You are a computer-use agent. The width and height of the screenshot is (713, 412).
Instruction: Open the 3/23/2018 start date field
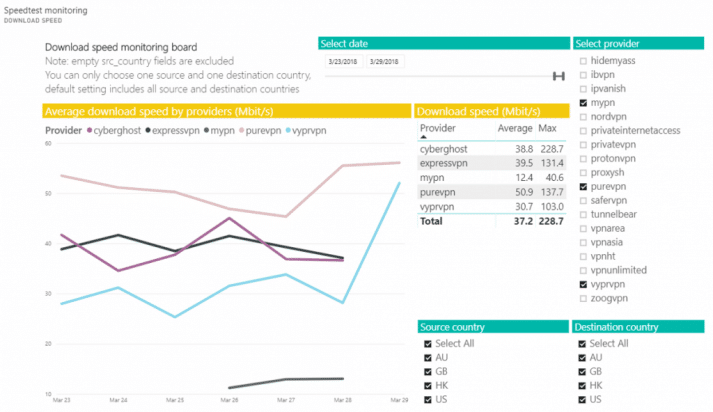click(344, 61)
